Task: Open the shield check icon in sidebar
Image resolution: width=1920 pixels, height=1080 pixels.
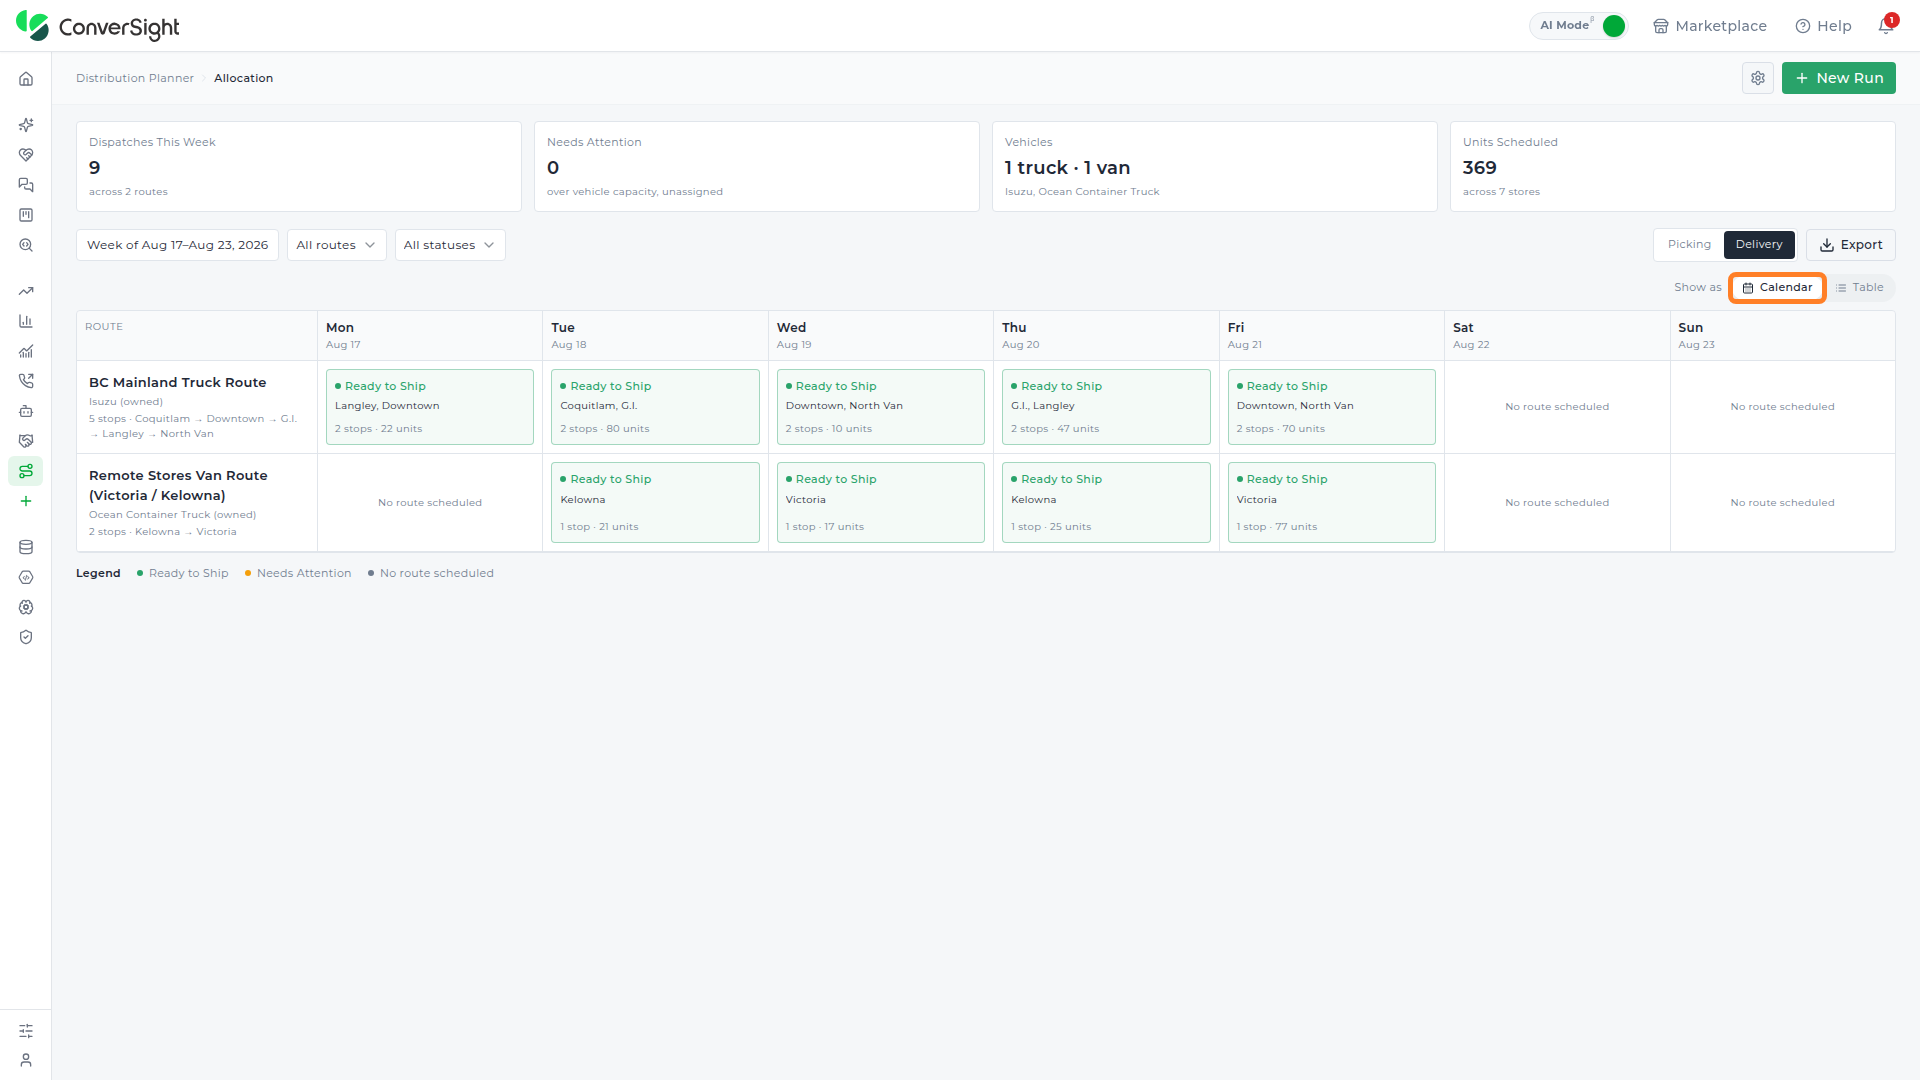Action: 26,637
